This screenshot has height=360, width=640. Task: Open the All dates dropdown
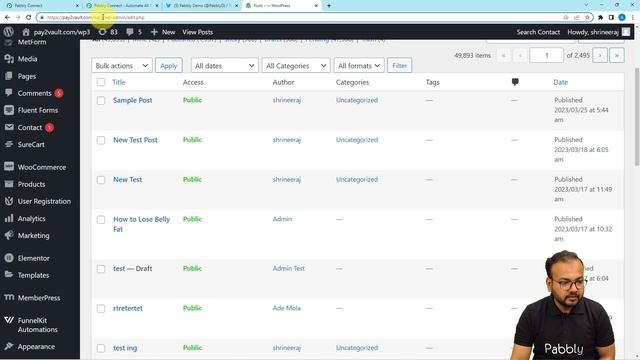point(224,65)
